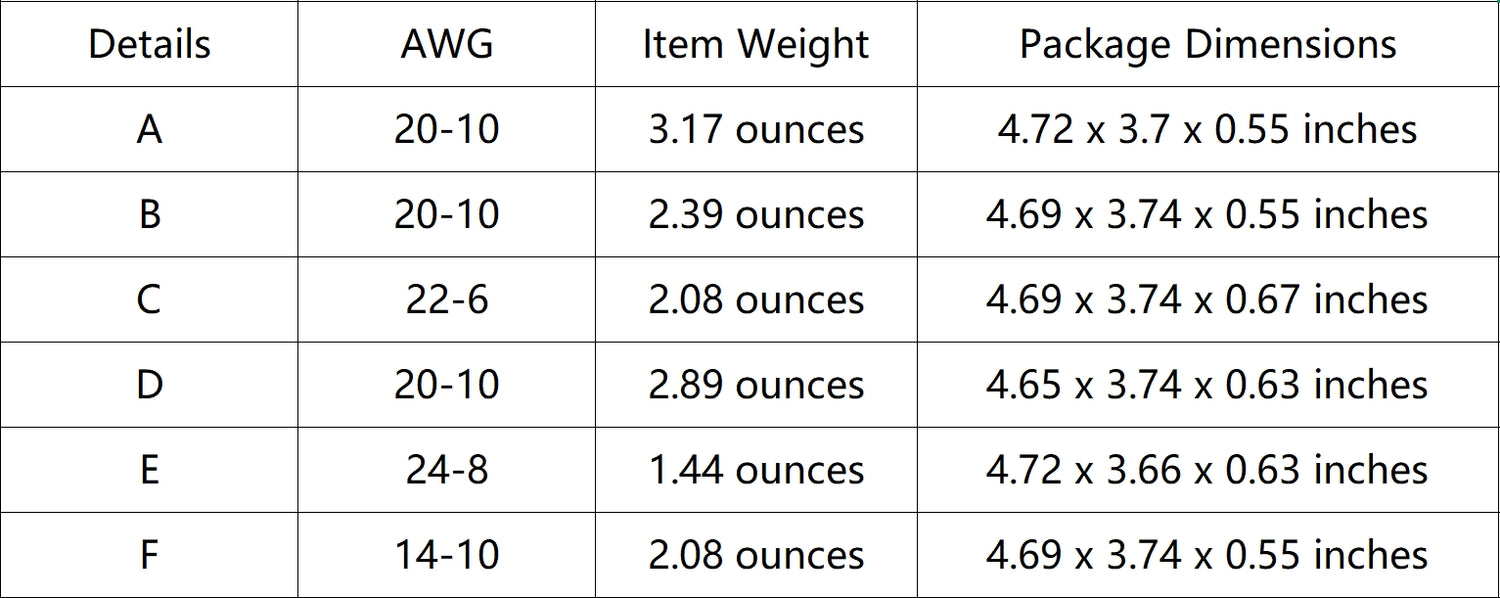Select row label B in Details column
The width and height of the screenshot is (1500, 598).
(x=149, y=215)
